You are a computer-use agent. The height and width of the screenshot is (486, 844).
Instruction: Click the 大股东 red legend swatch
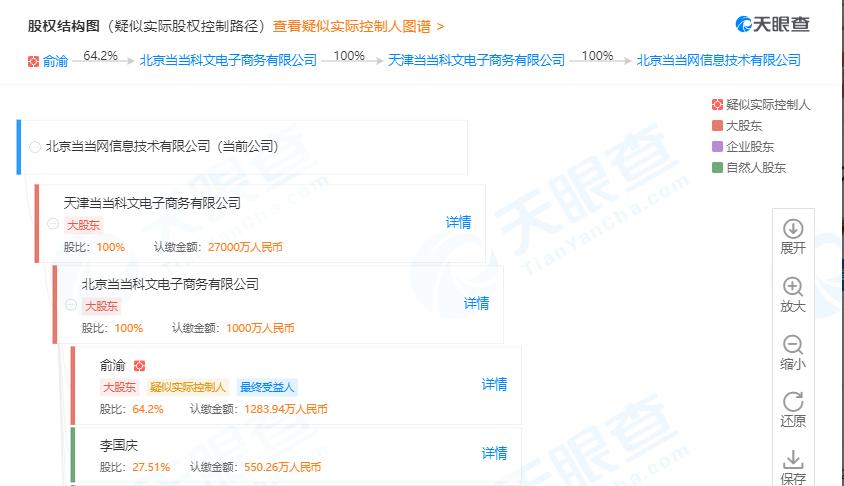716,126
